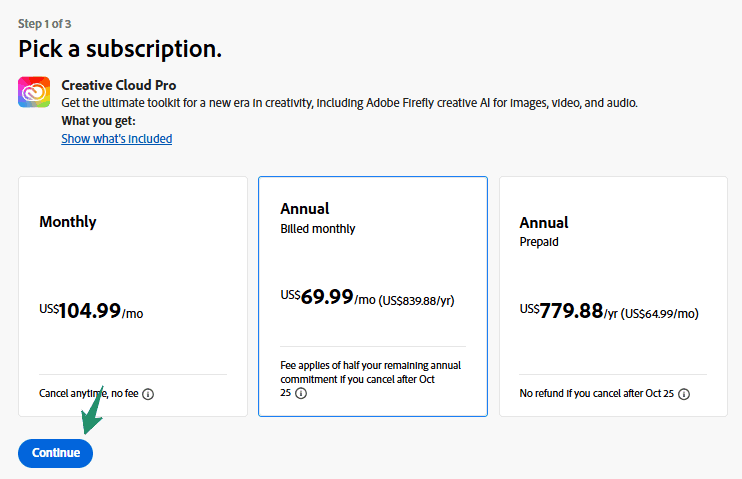Click the green arrow annotation

[94, 412]
